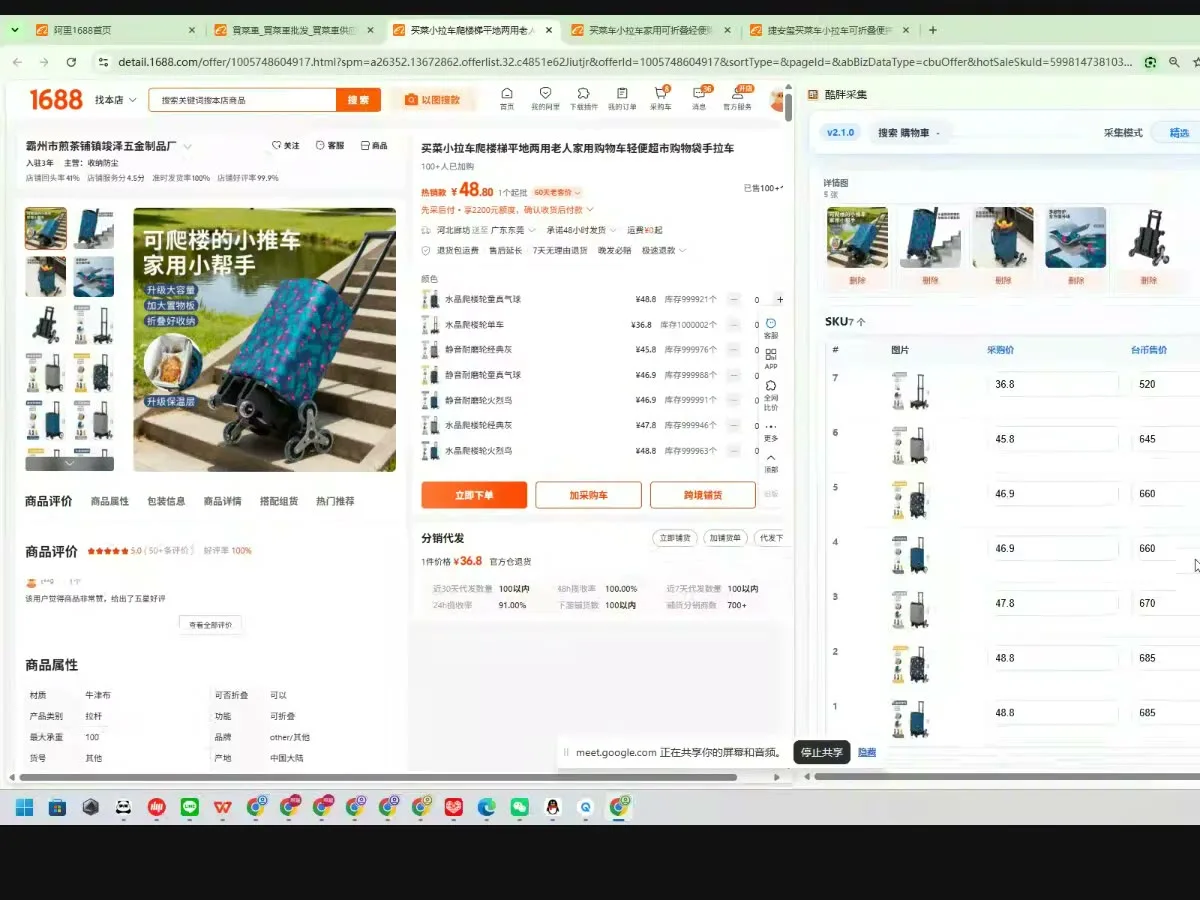Open WPS Office from the taskbar
Viewport: 1200px width, 900px height.
click(x=222, y=807)
